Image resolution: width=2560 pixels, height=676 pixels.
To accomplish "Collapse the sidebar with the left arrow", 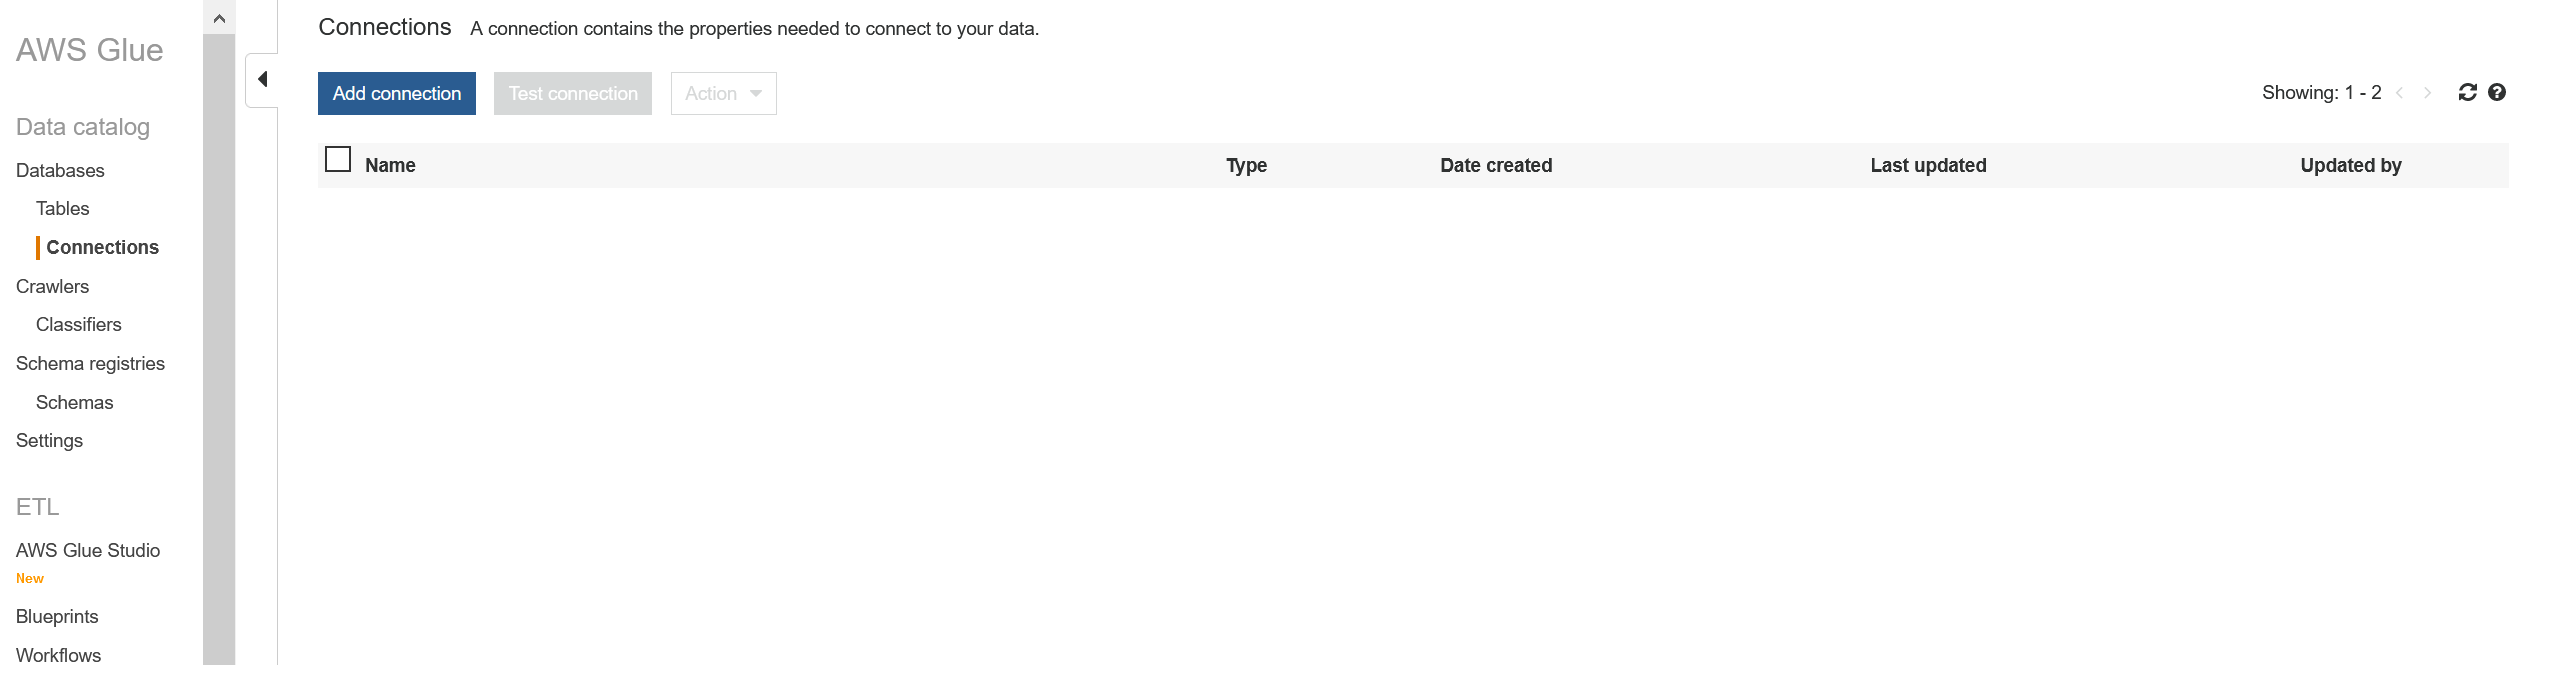I will click(262, 79).
